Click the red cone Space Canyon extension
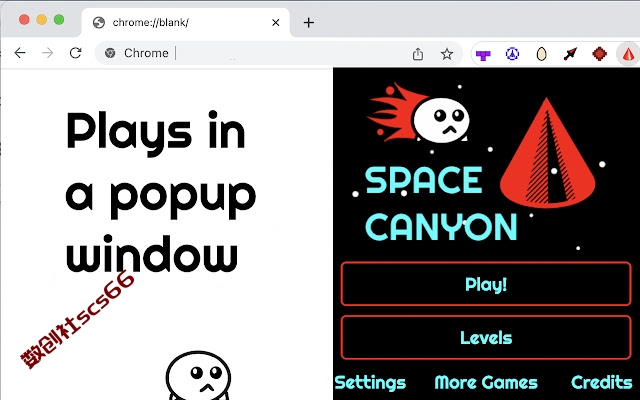 [x=629, y=54]
